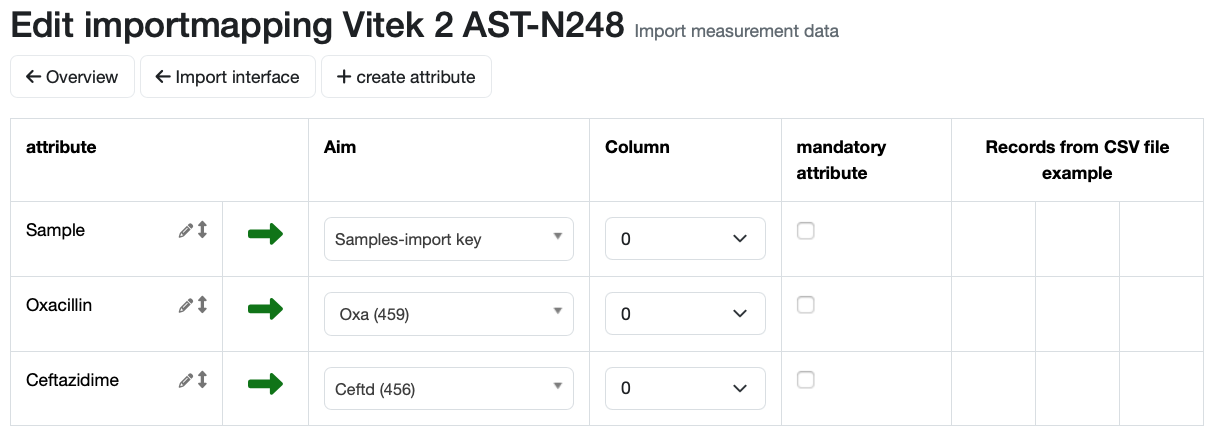The height and width of the screenshot is (435, 1214).
Task: Open the Samples-import key aim dropdown
Action: click(449, 239)
